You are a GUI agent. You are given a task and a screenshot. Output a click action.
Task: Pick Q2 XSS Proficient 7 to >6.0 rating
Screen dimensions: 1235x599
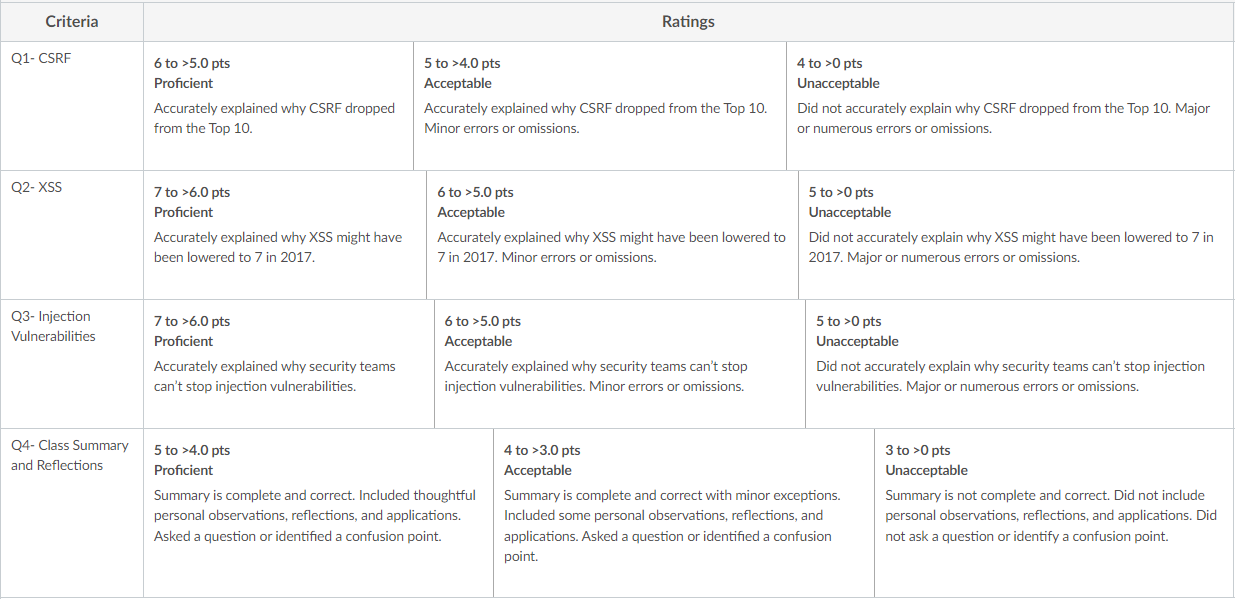[x=285, y=235]
